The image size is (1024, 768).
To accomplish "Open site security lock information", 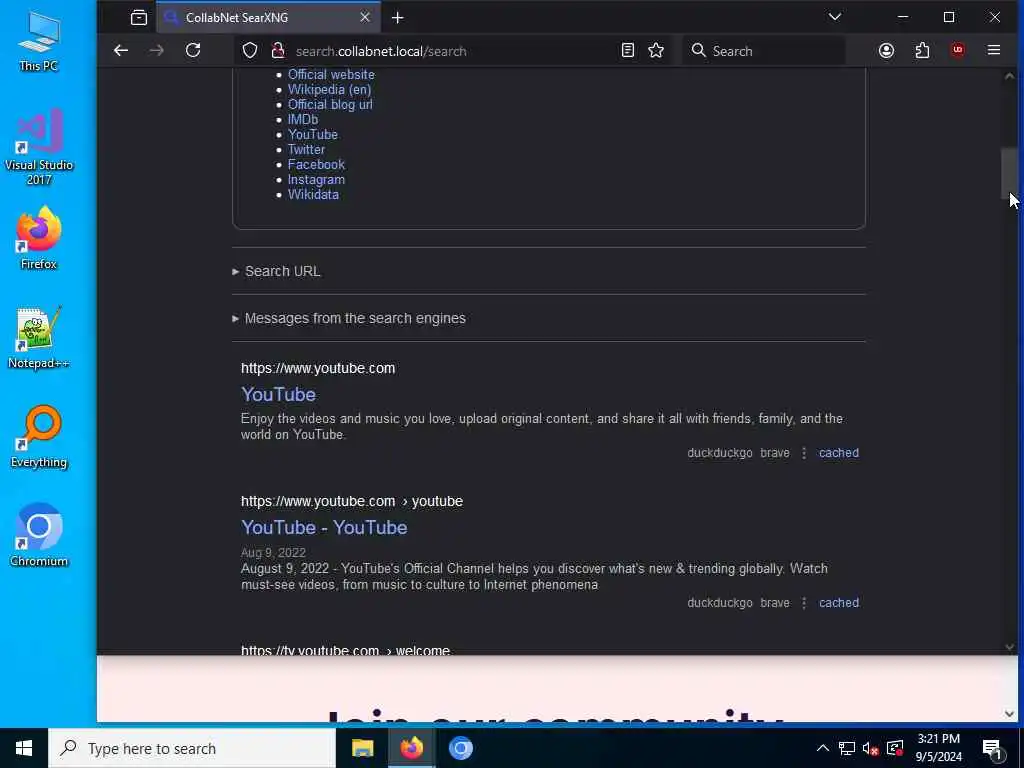I will (278, 50).
